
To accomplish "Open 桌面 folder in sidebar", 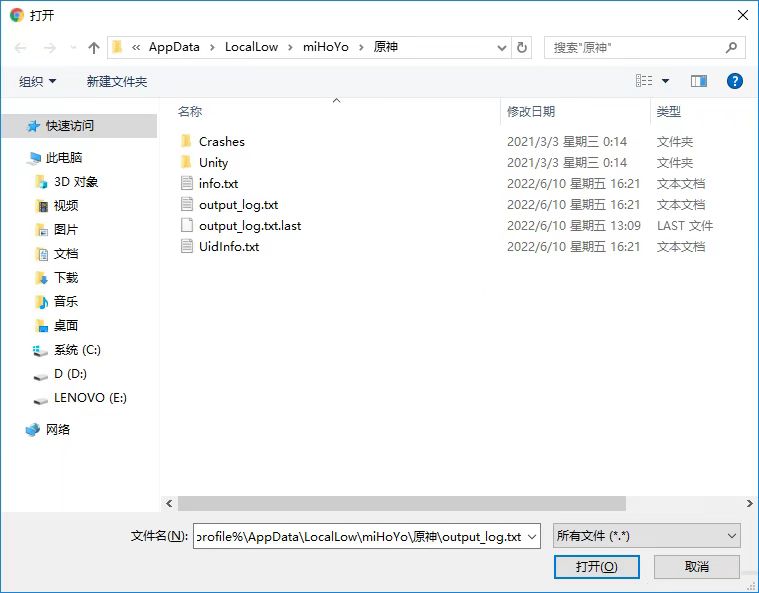I will point(65,325).
